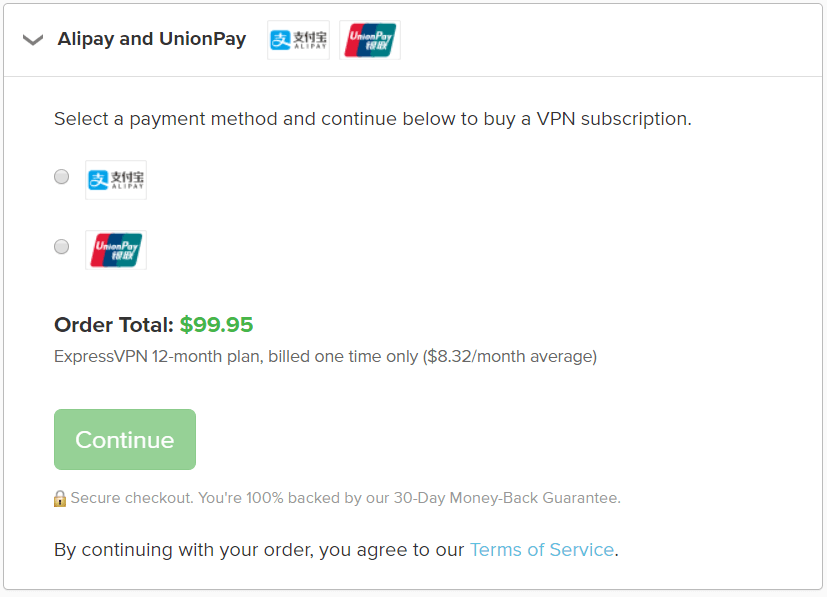Click the "Order Total:" label
Image resolution: width=827 pixels, height=597 pixels.
(114, 325)
